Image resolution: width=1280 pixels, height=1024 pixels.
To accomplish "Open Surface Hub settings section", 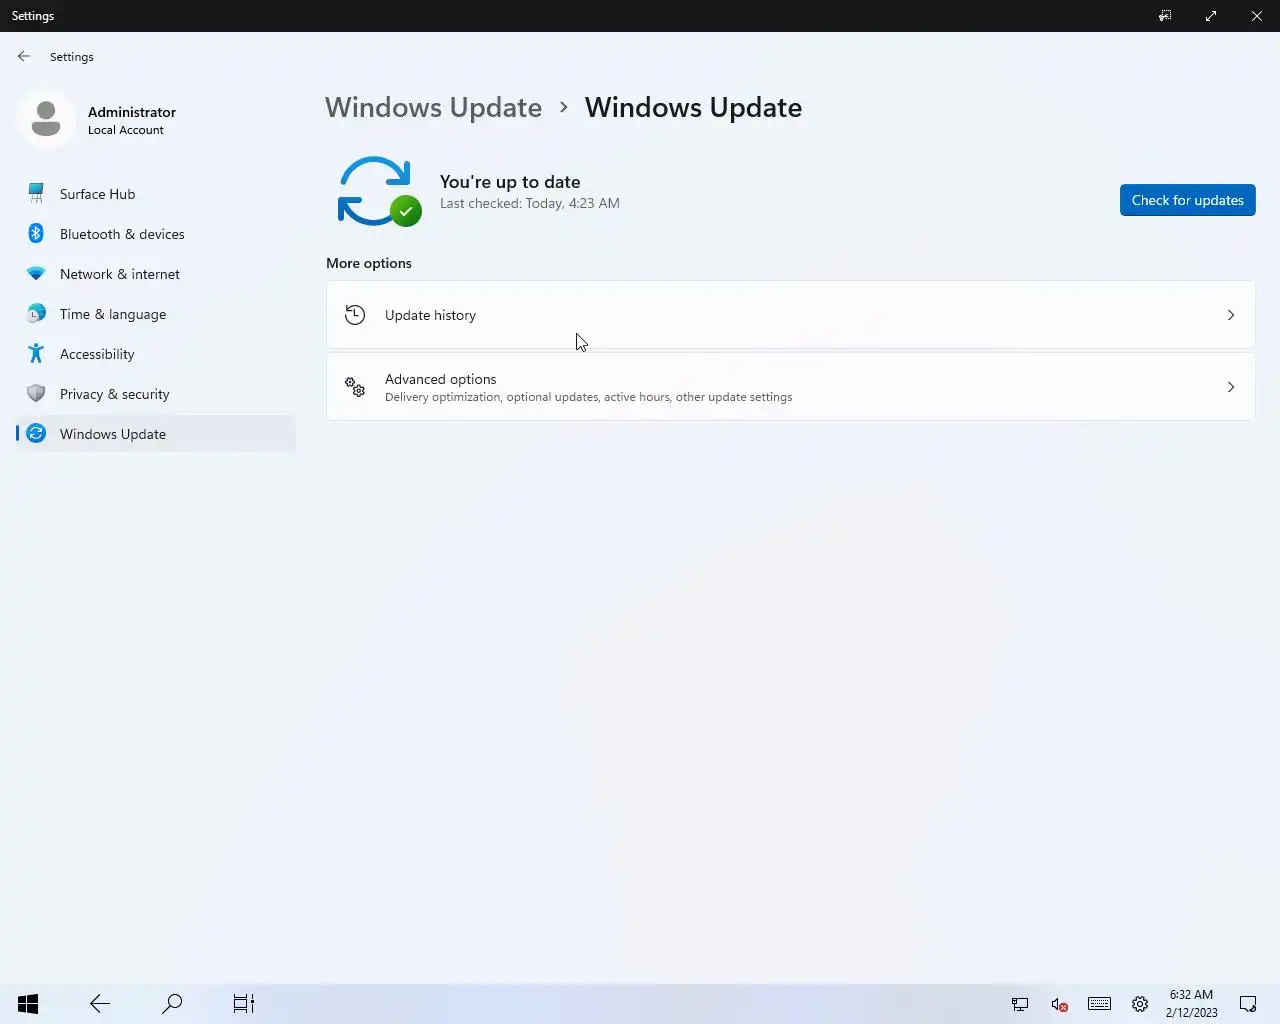I will click(x=156, y=194).
